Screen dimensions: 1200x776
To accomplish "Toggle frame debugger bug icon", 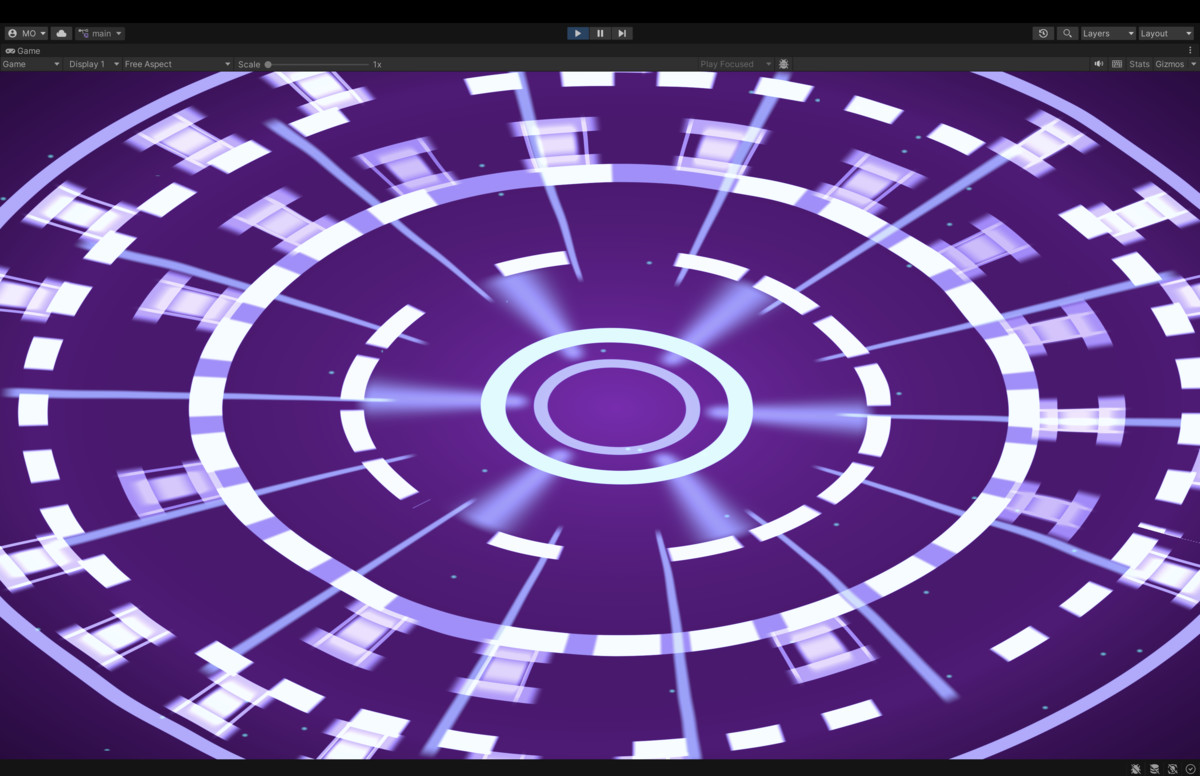I will click(784, 64).
